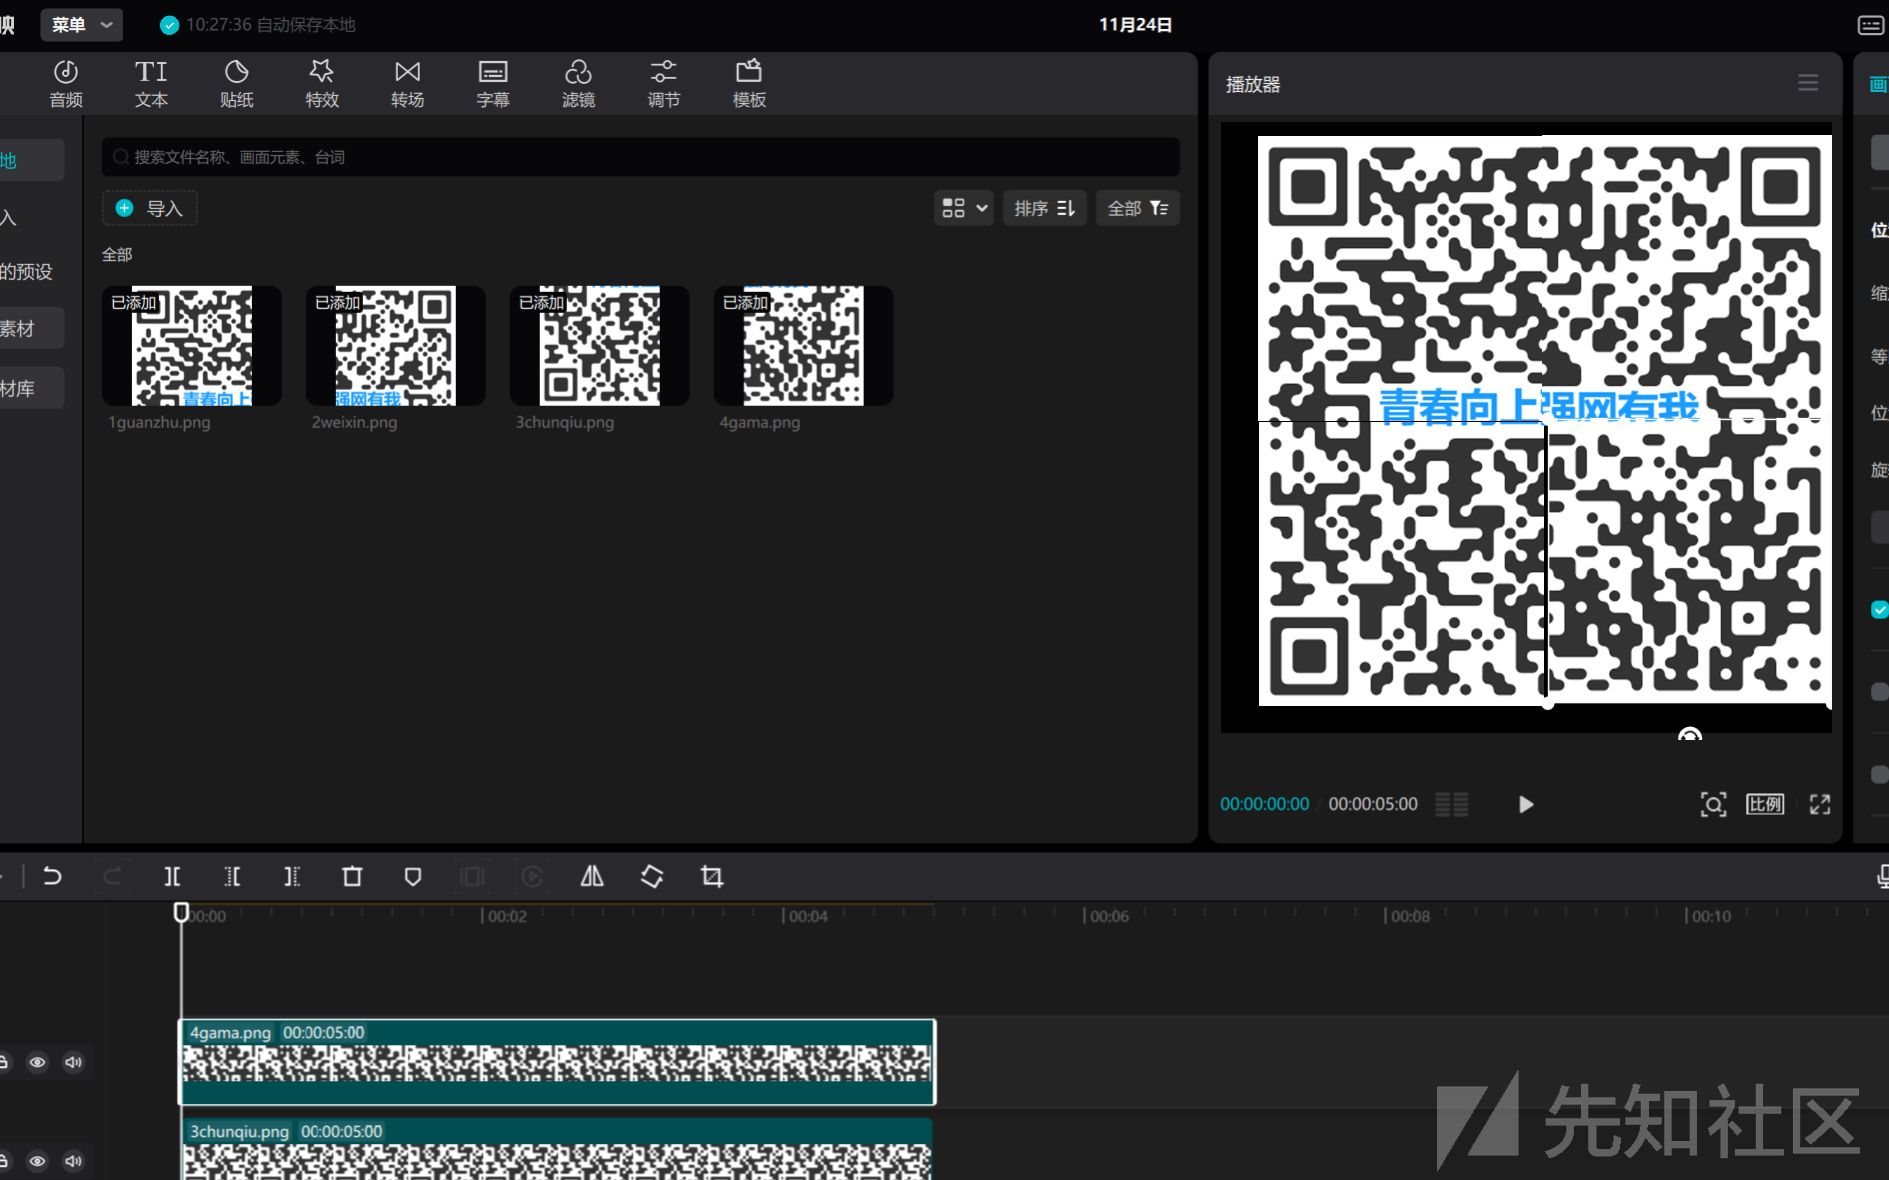Open the 菜单 dropdown menu
Screen dimensions: 1889x1180
(x=81, y=24)
